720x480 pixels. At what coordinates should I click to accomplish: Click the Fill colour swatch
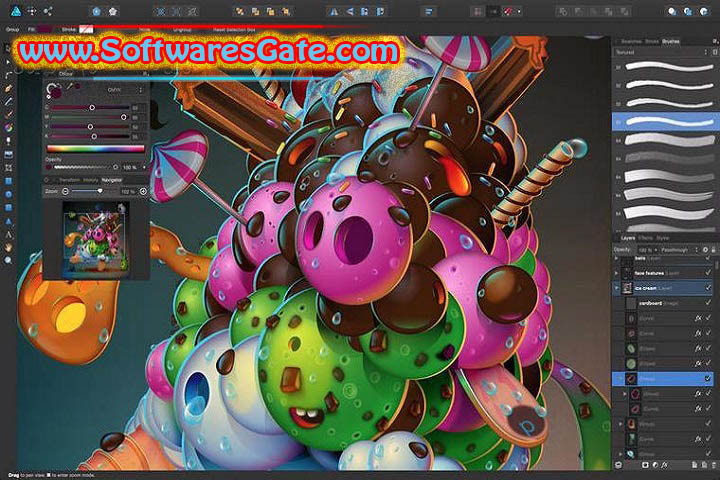point(44,29)
